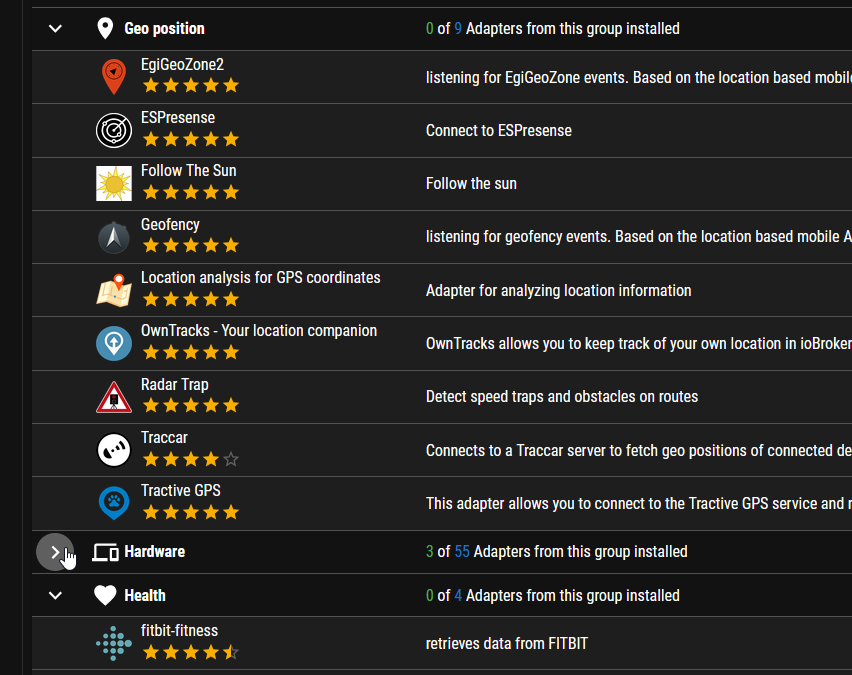
Task: Click the Tractive GPS paw icon
Action: [114, 503]
